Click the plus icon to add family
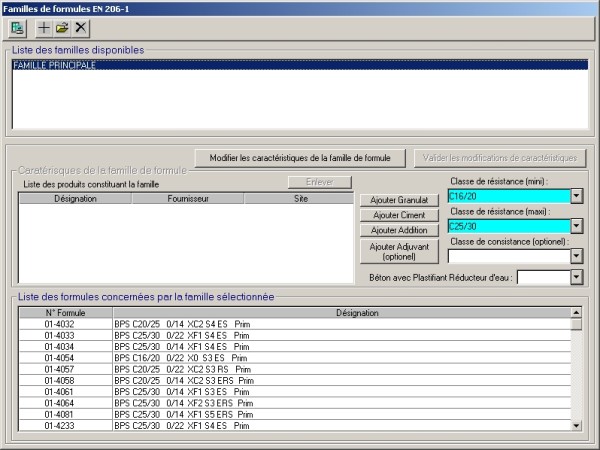This screenshot has height=450, width=600. [44, 27]
